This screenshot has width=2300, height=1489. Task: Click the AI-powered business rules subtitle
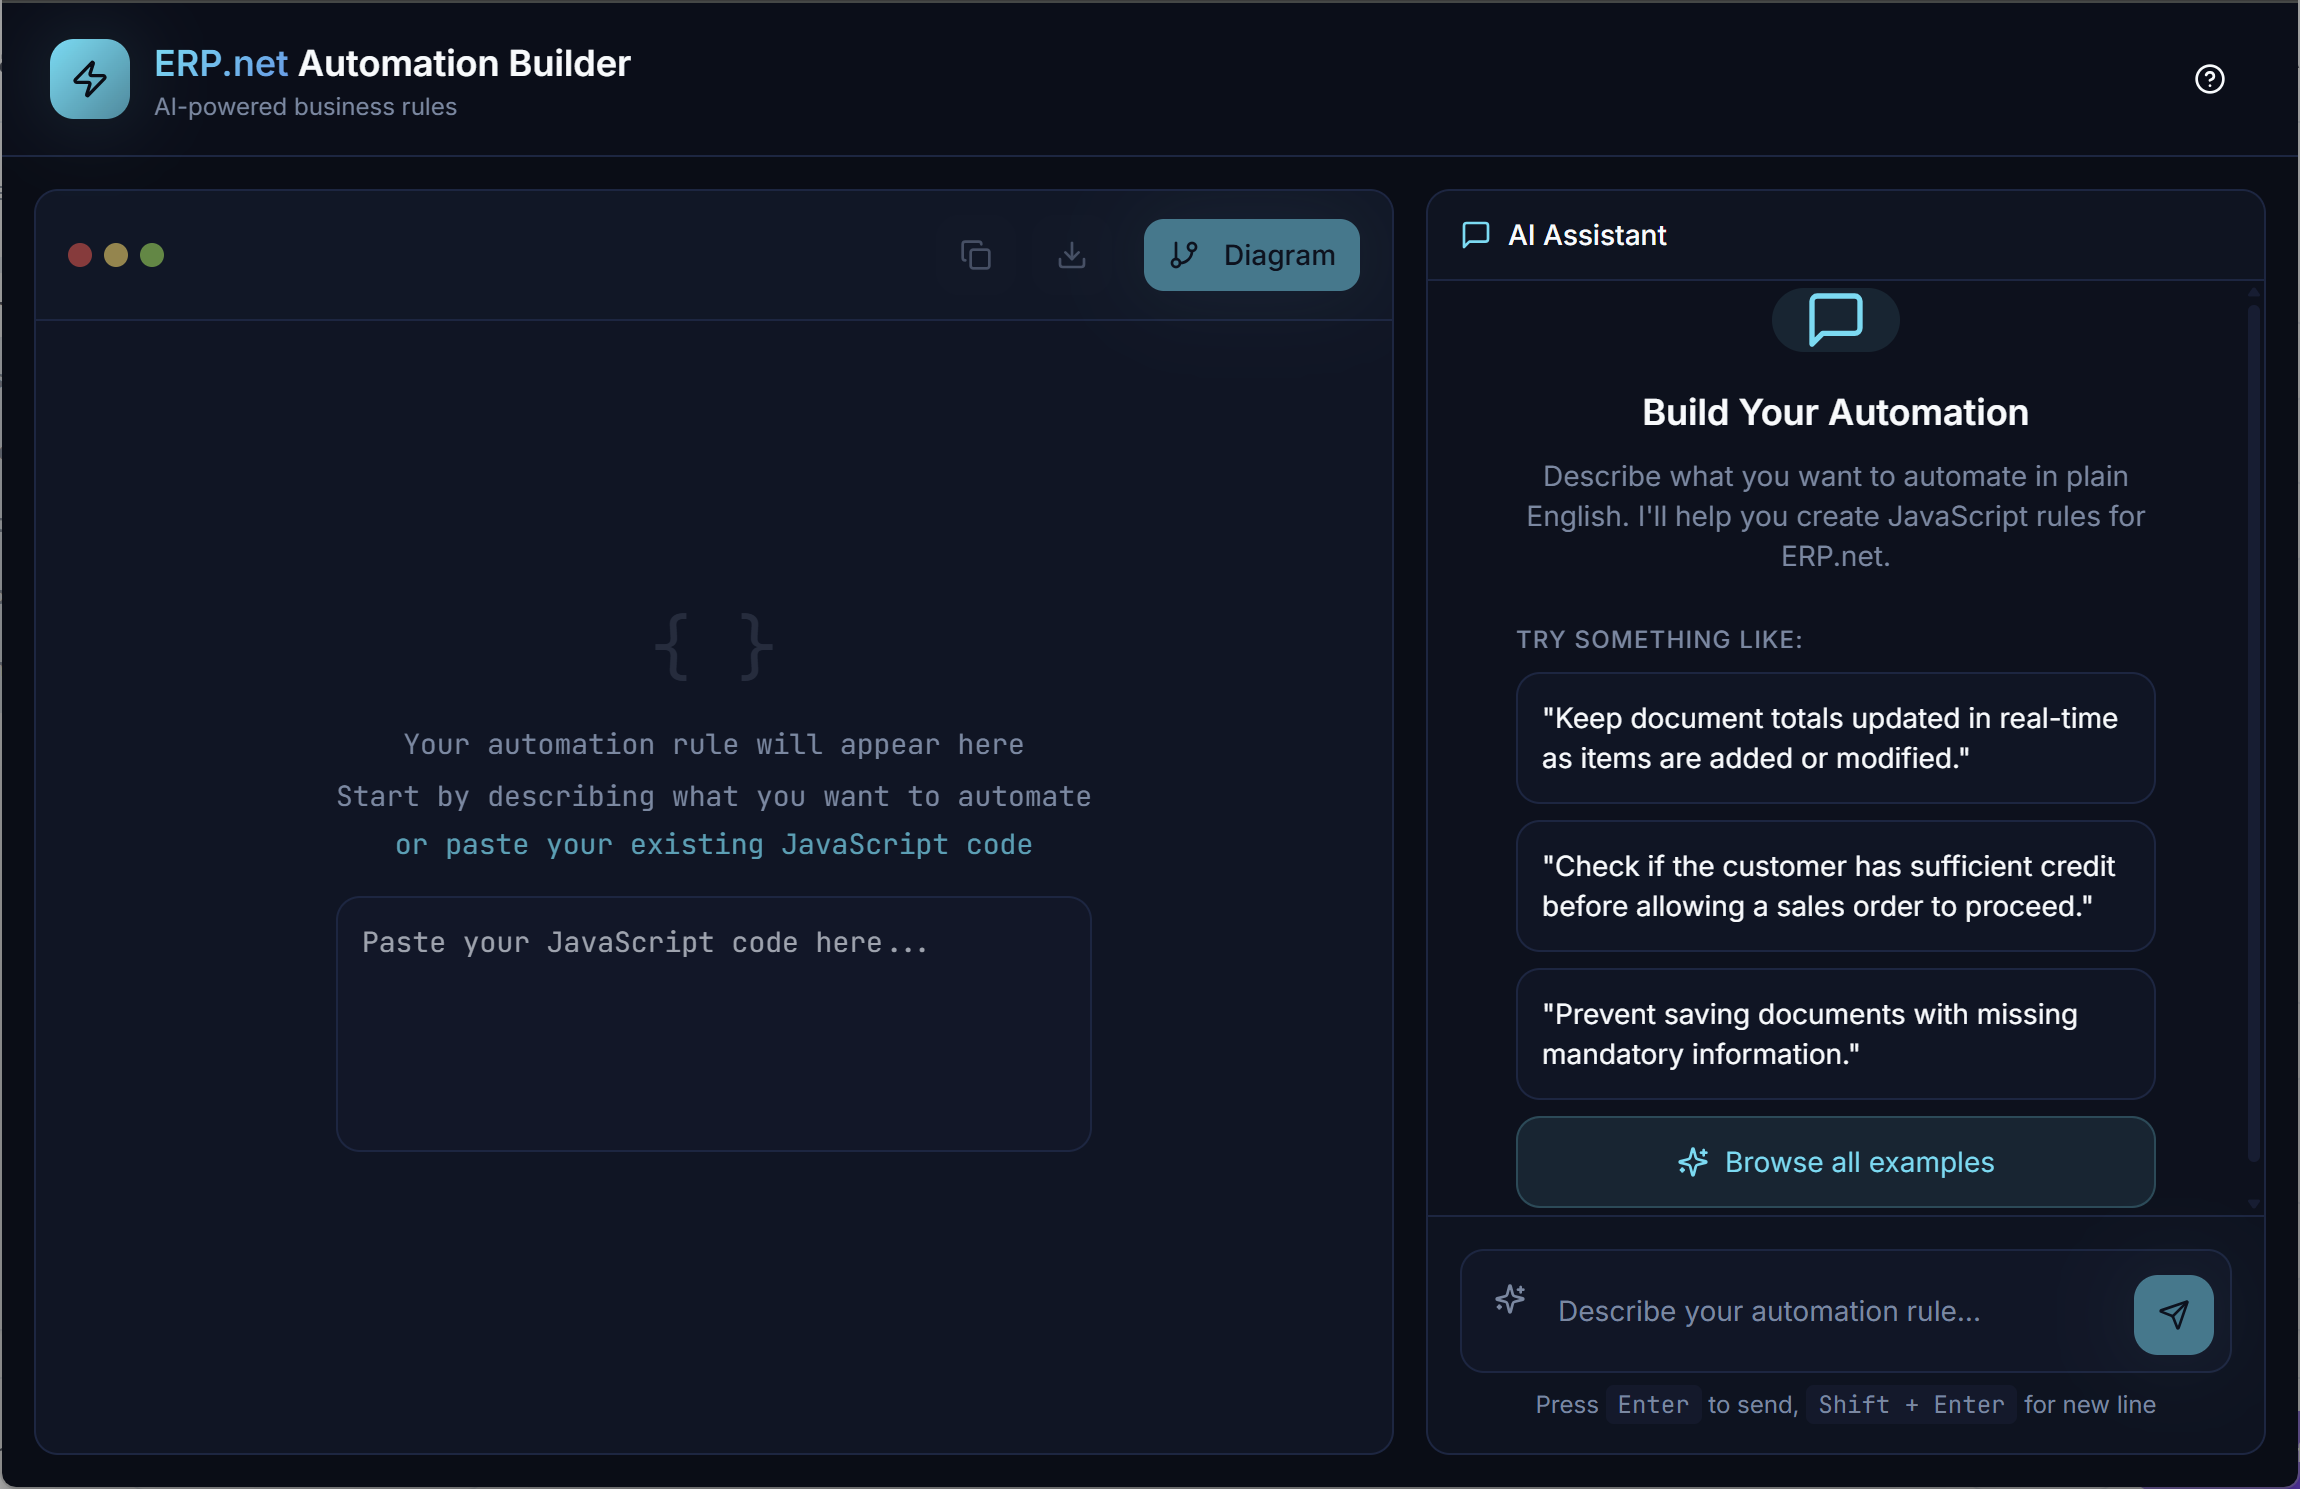click(306, 107)
